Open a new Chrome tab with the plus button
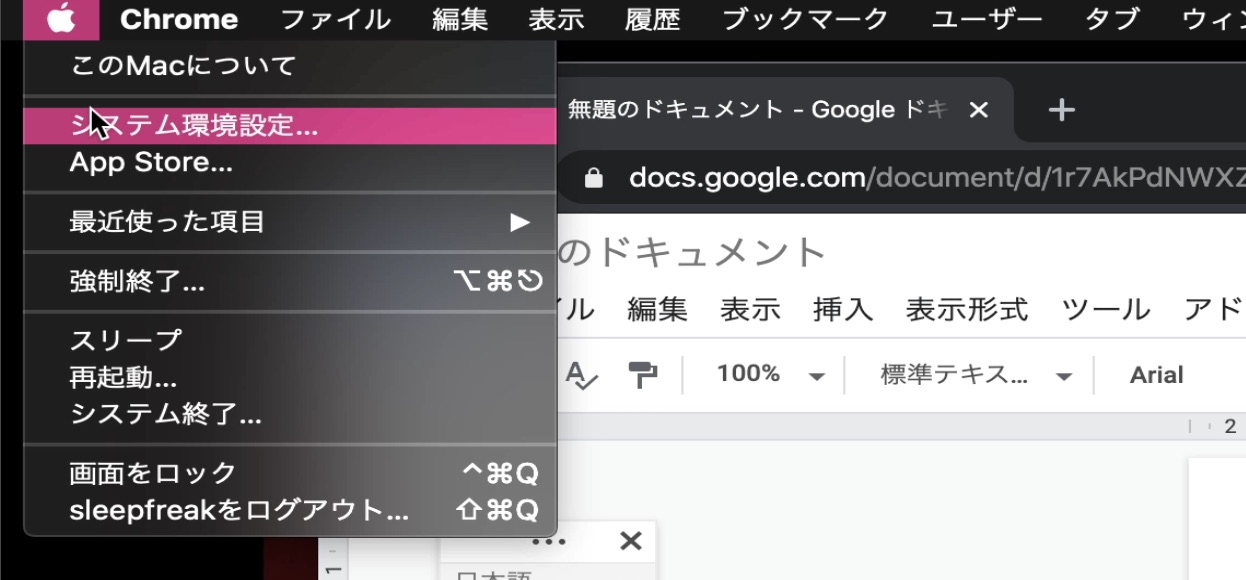The height and width of the screenshot is (580, 1246). tap(1061, 110)
